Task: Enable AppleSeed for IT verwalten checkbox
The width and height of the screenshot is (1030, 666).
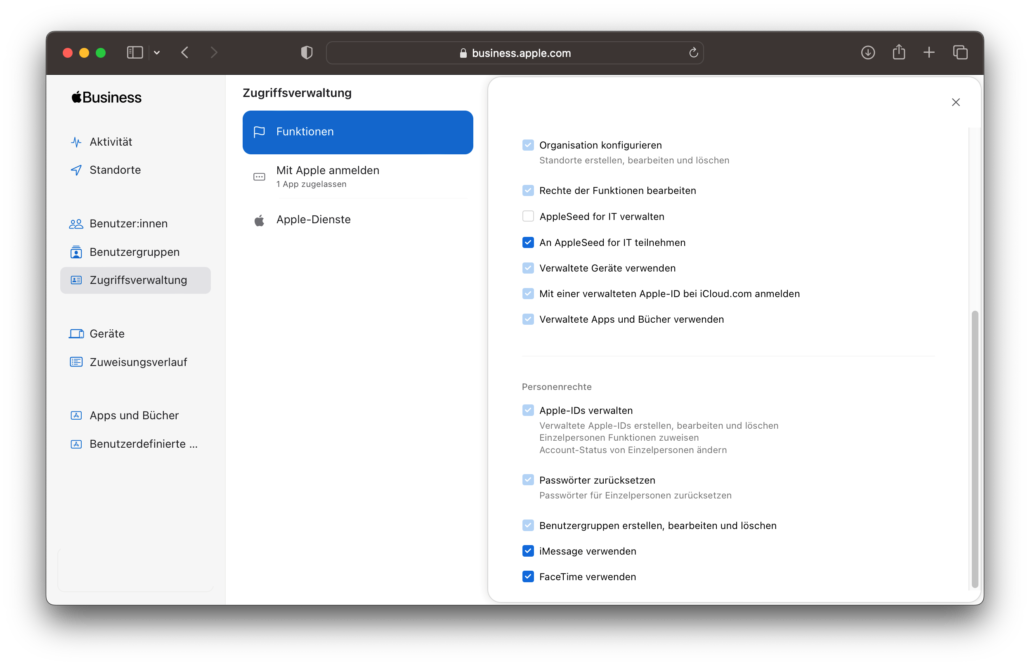Action: (x=528, y=216)
